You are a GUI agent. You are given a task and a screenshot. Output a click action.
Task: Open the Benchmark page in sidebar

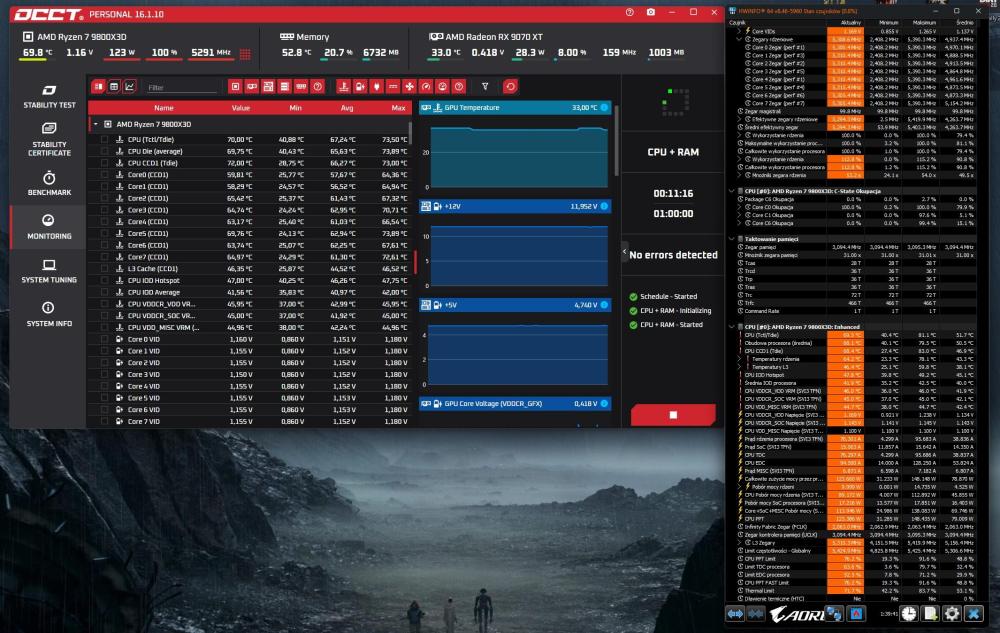(x=49, y=183)
